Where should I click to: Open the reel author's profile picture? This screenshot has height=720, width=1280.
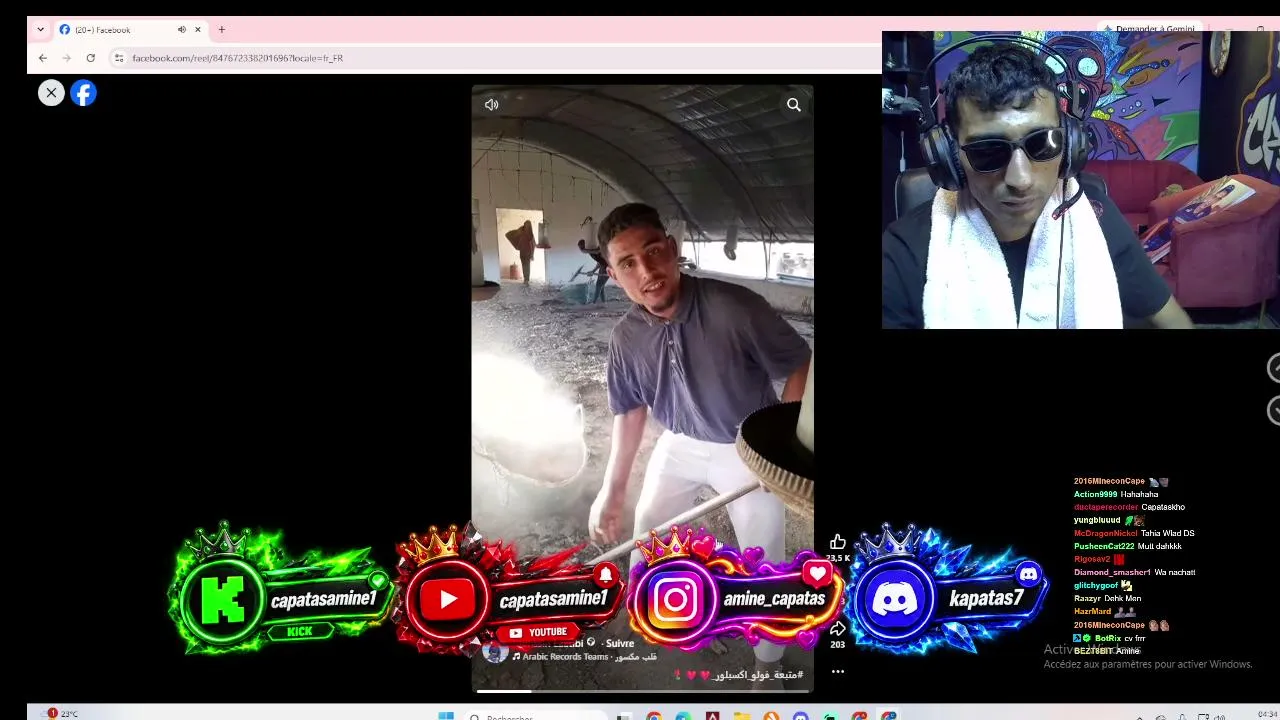[495, 651]
